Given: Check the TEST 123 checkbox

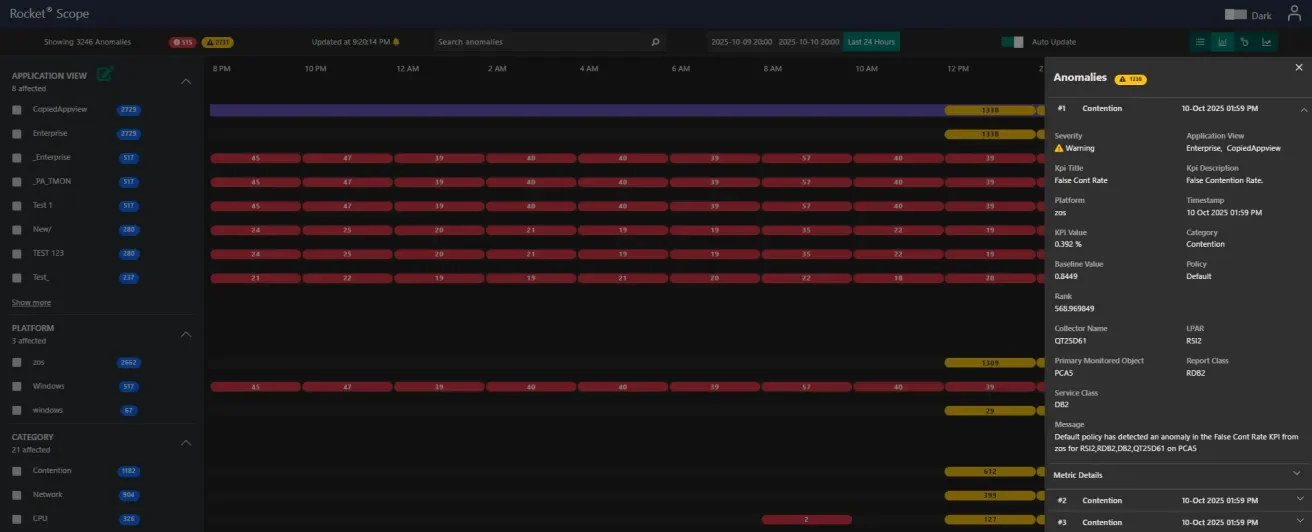Looking at the screenshot, I should click(x=17, y=253).
